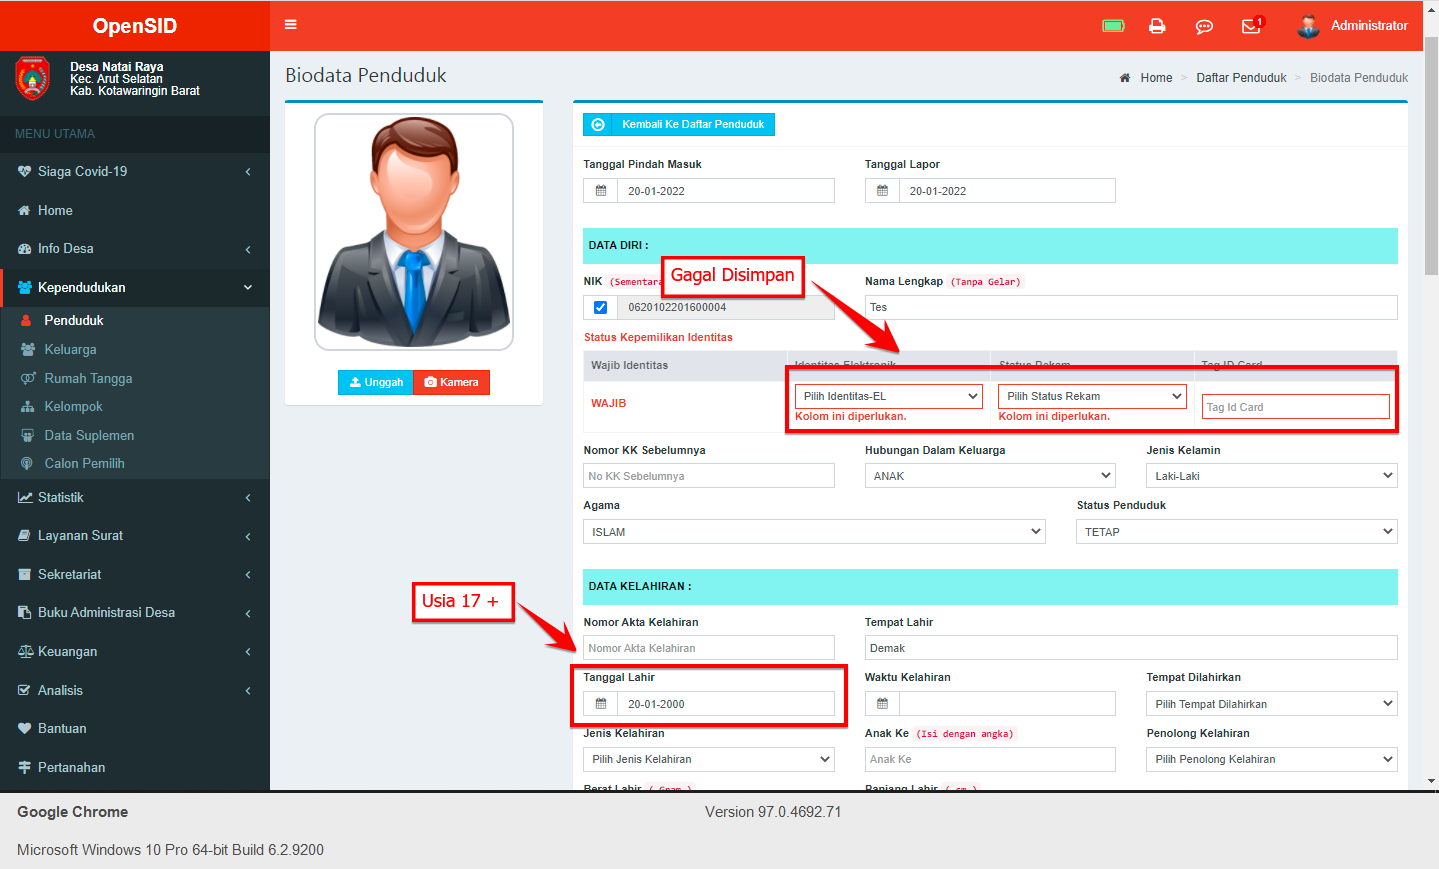Click the Desa Natai Raya emblem logo
This screenshot has width=1439, height=869.
click(x=32, y=78)
